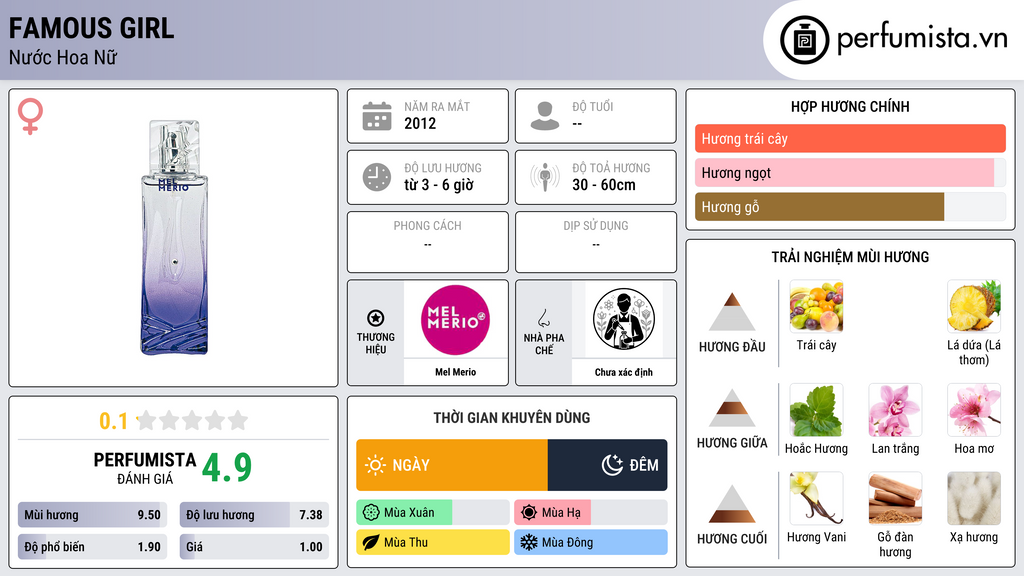The width and height of the screenshot is (1024, 576).
Task: Click the leaf icon for Mùa Thu
Action: coord(371,542)
